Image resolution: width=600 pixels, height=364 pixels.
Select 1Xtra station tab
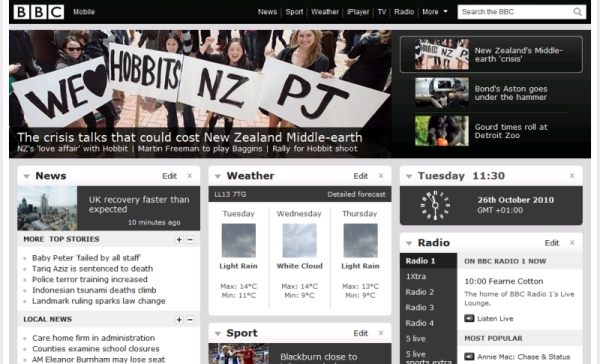pos(428,276)
